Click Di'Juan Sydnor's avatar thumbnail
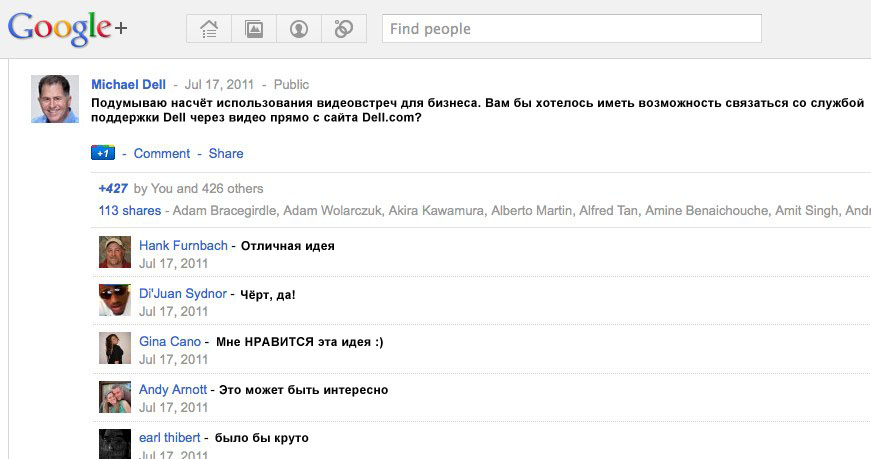The width and height of the screenshot is (871, 459). click(x=115, y=300)
